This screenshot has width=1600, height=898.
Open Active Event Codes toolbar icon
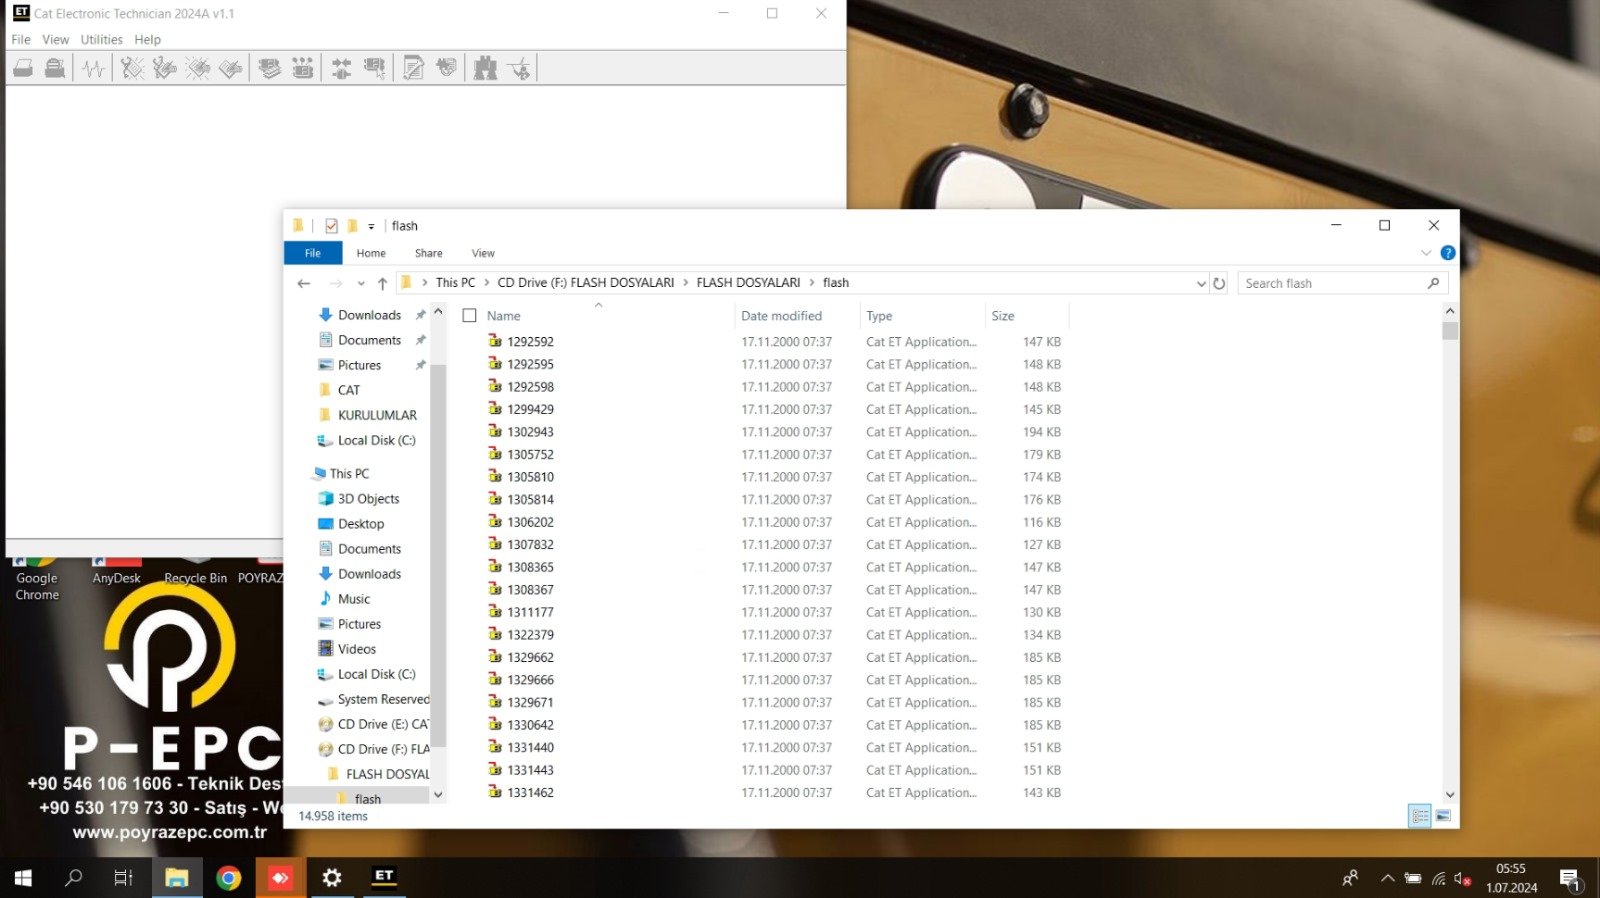coord(198,68)
